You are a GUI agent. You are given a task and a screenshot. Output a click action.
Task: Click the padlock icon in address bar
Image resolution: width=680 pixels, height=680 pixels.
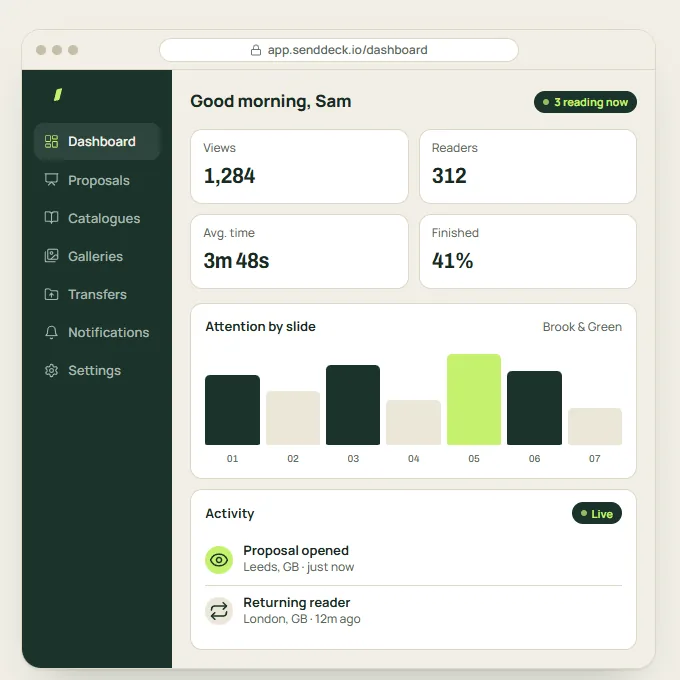point(256,50)
